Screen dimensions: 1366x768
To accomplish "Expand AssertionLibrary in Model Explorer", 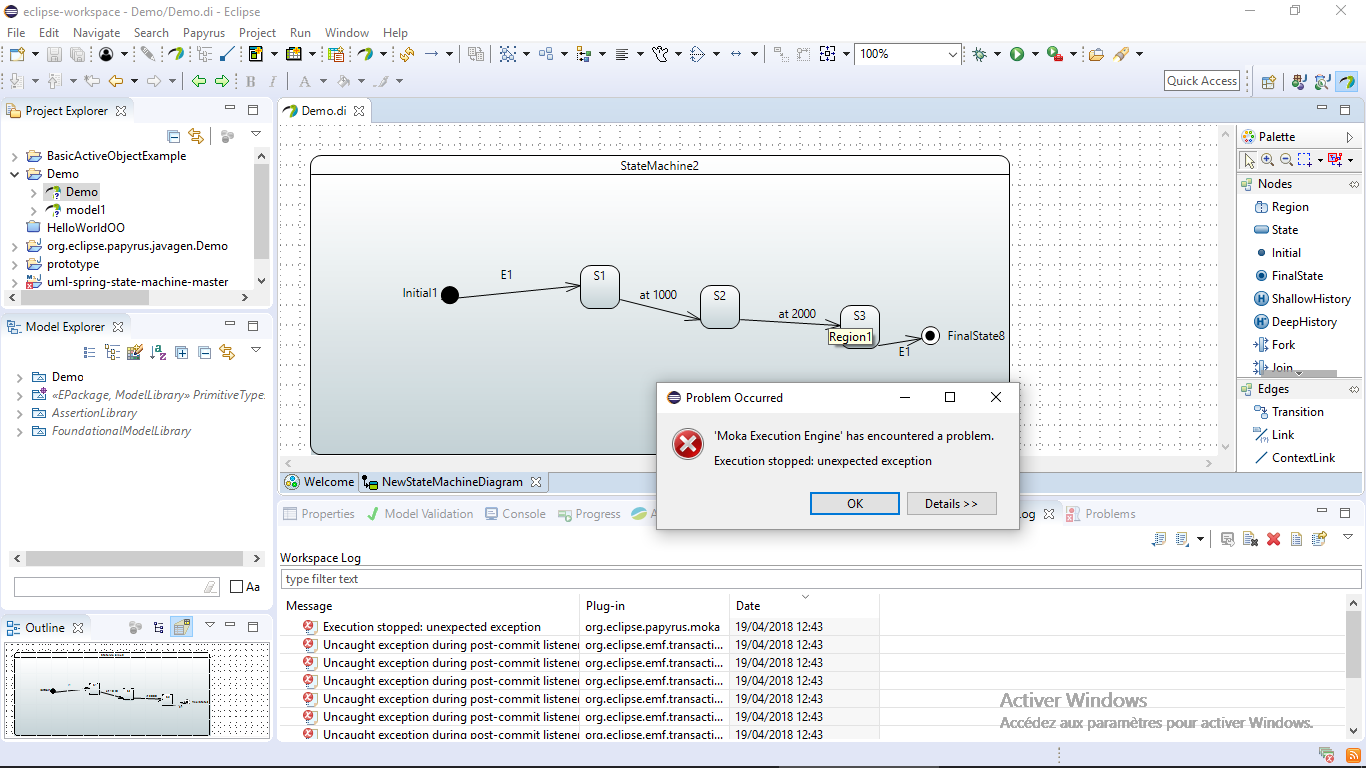I will [x=19, y=413].
